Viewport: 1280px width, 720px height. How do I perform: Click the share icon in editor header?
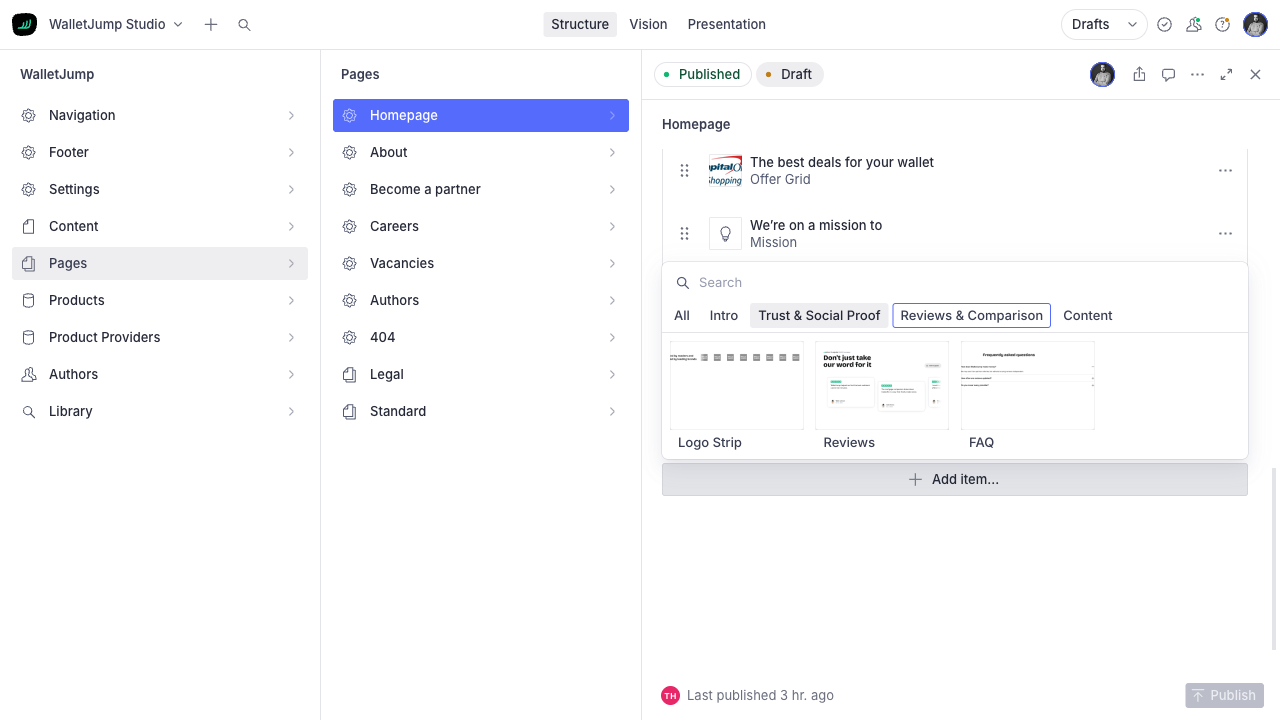pyautogui.click(x=1139, y=74)
